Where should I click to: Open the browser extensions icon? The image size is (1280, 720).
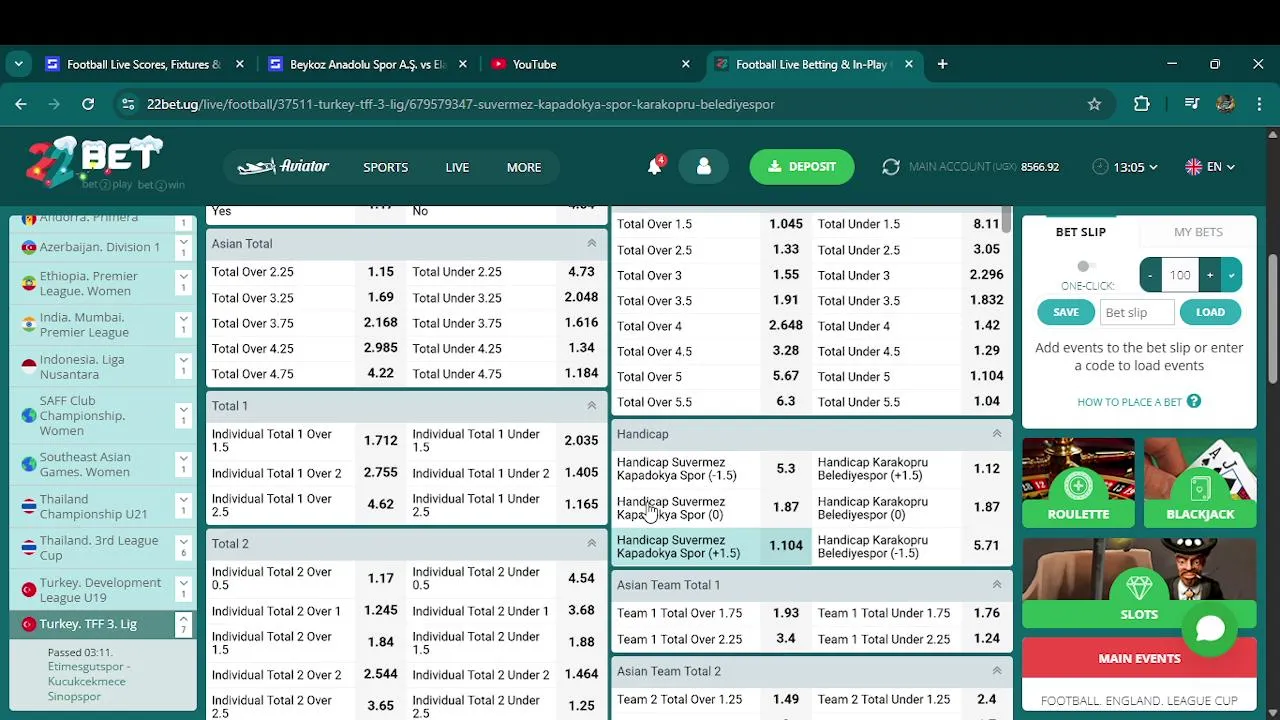[1142, 104]
